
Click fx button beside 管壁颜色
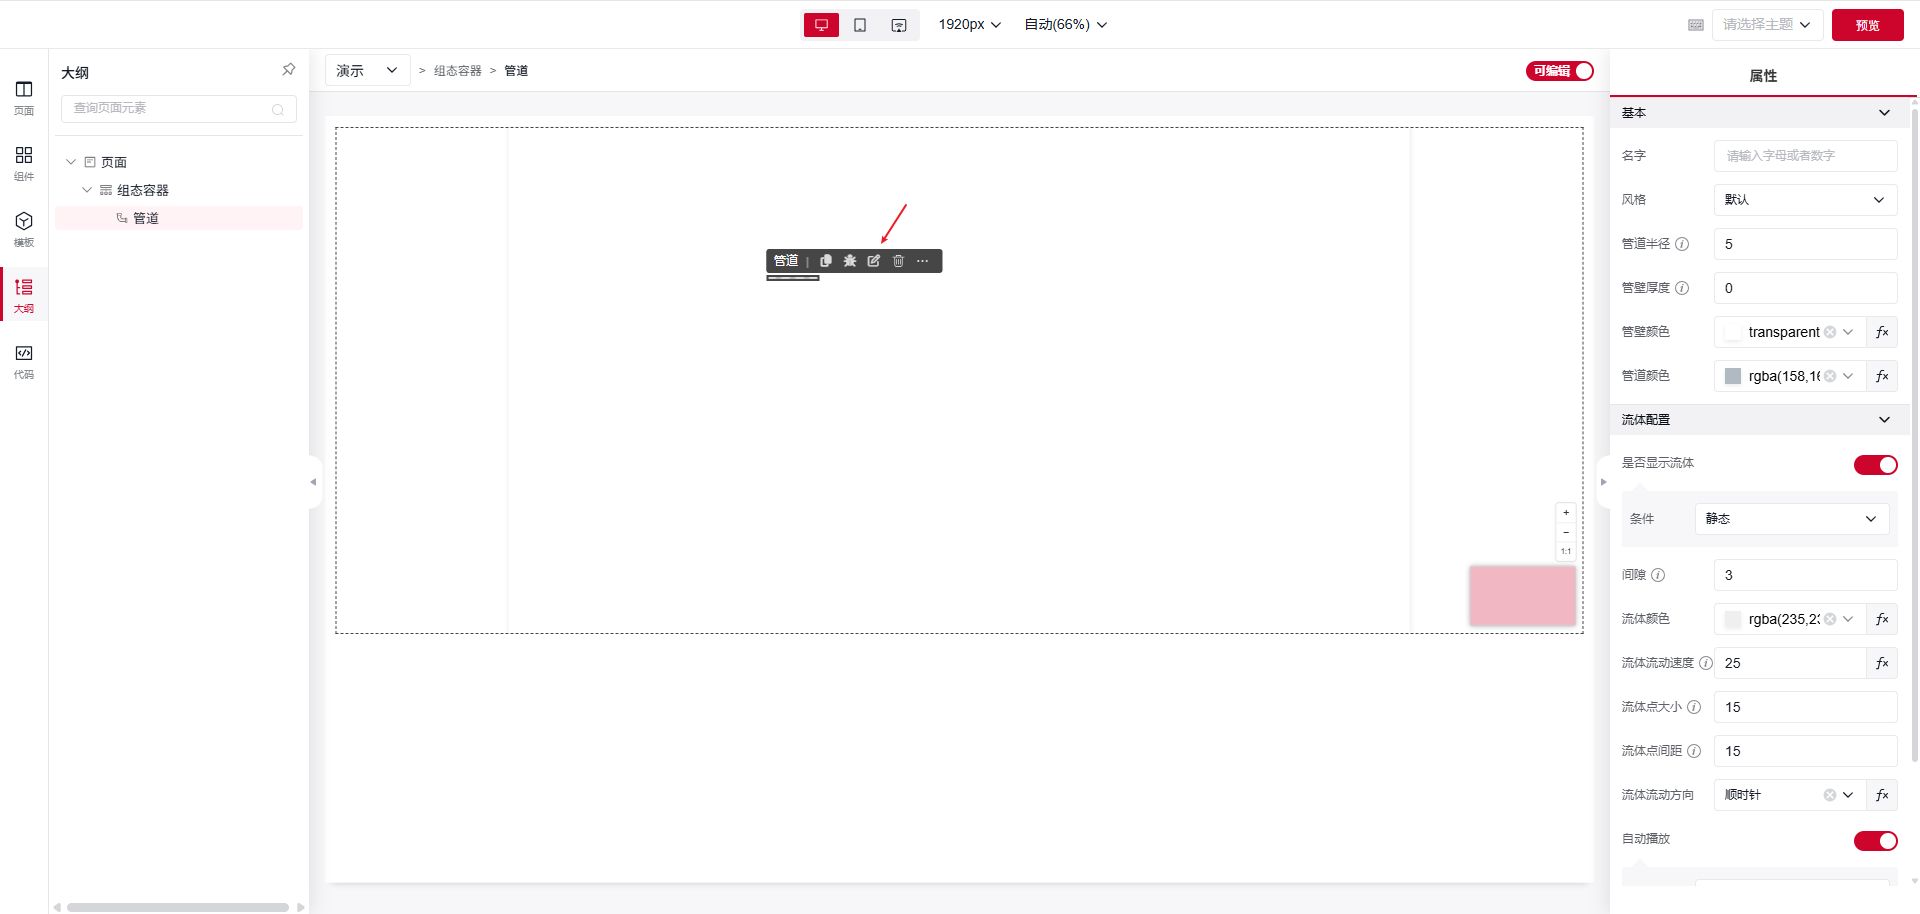pos(1882,332)
